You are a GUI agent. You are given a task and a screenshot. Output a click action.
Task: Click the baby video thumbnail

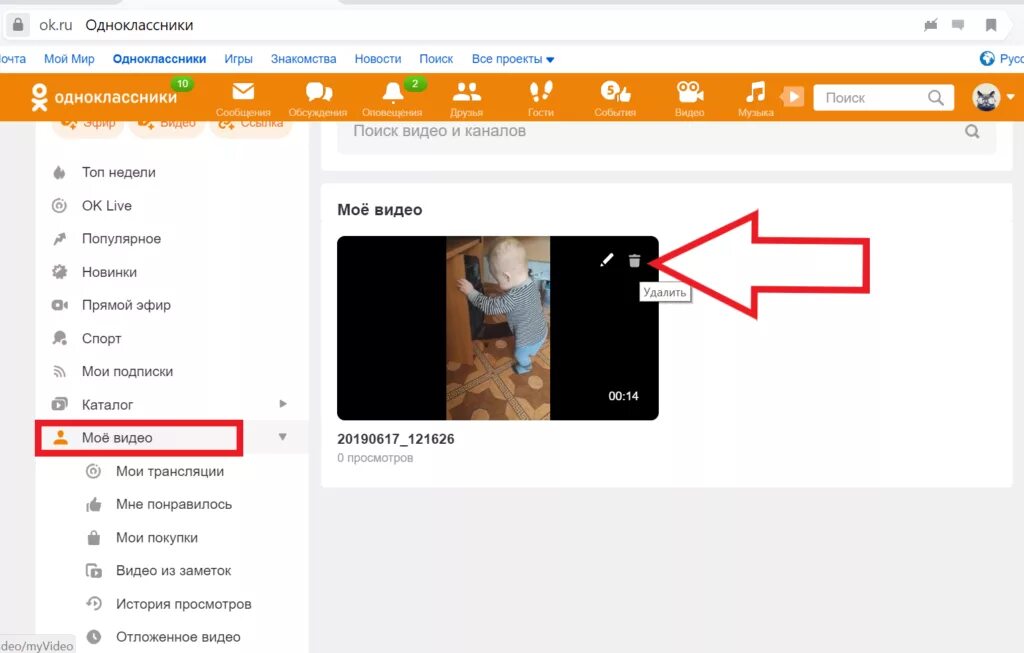(498, 328)
